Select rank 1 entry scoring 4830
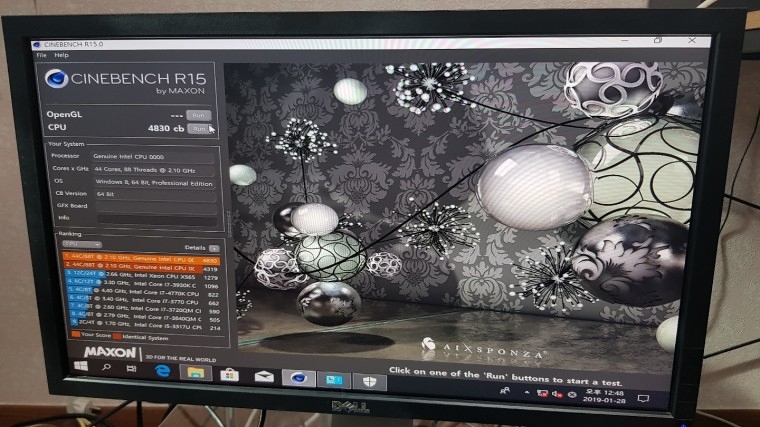 [141, 259]
